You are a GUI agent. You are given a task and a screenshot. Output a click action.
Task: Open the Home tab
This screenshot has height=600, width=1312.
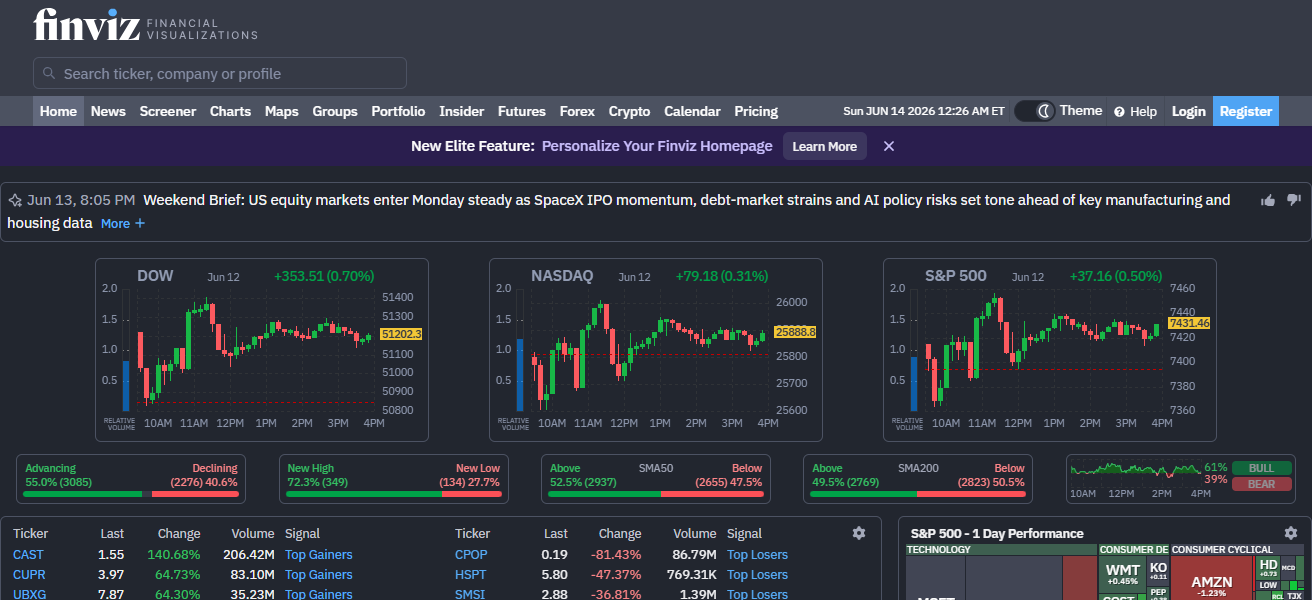tap(58, 111)
